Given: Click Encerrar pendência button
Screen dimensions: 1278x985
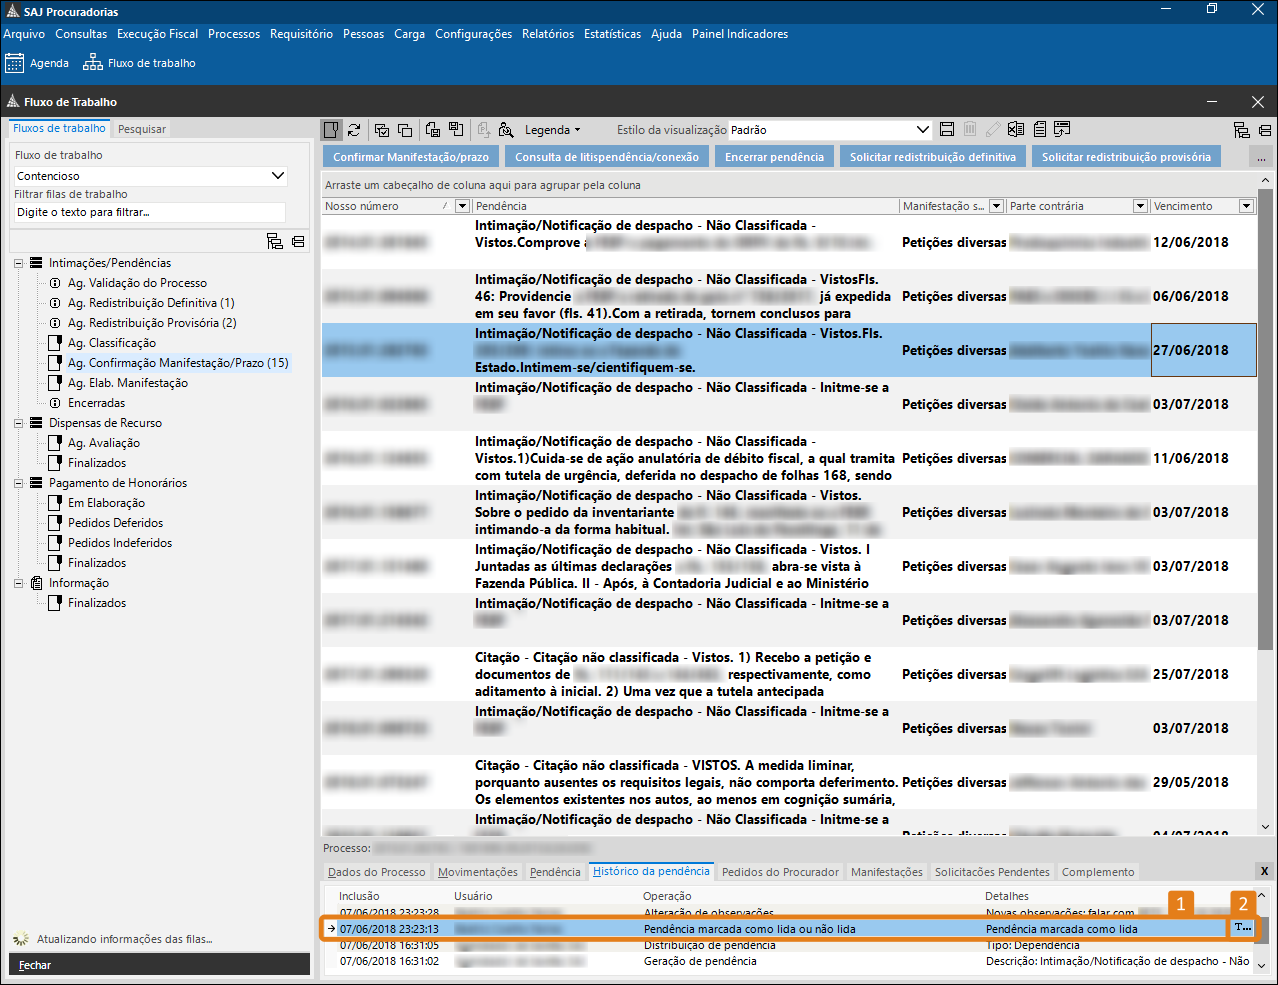Looking at the screenshot, I should tap(774, 157).
